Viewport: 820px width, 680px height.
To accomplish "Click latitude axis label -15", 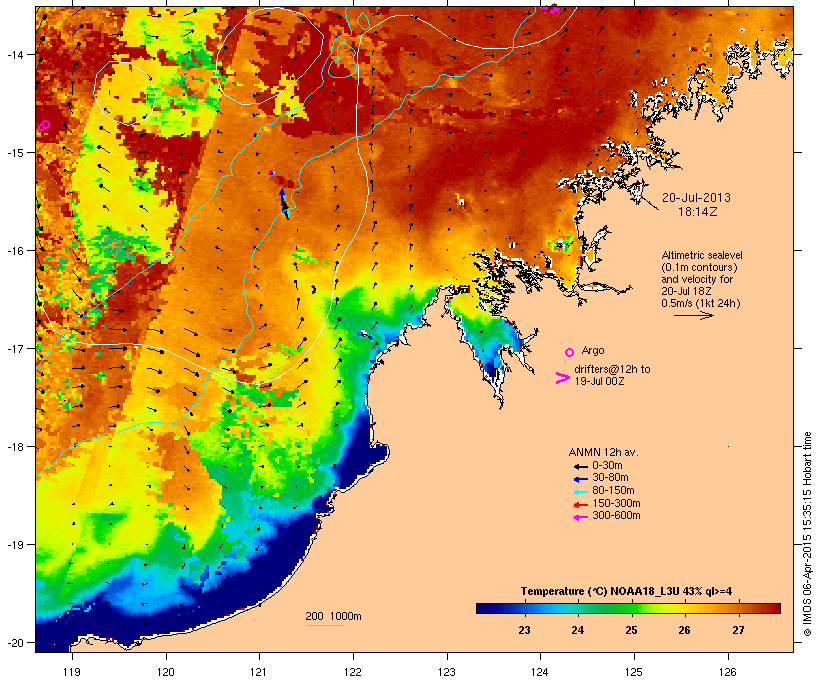I will click(x=14, y=153).
